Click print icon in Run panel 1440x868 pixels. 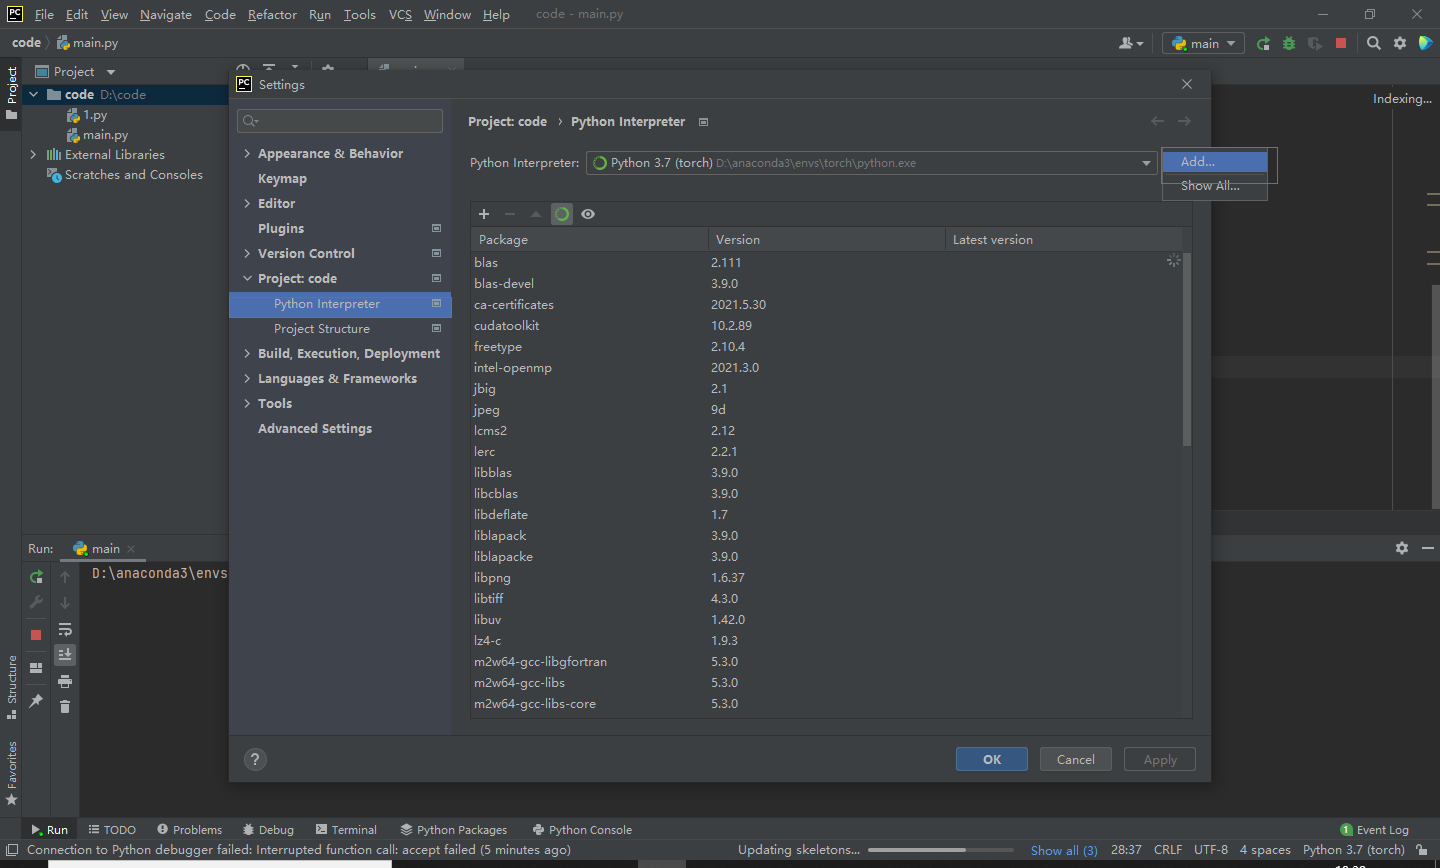coord(65,681)
